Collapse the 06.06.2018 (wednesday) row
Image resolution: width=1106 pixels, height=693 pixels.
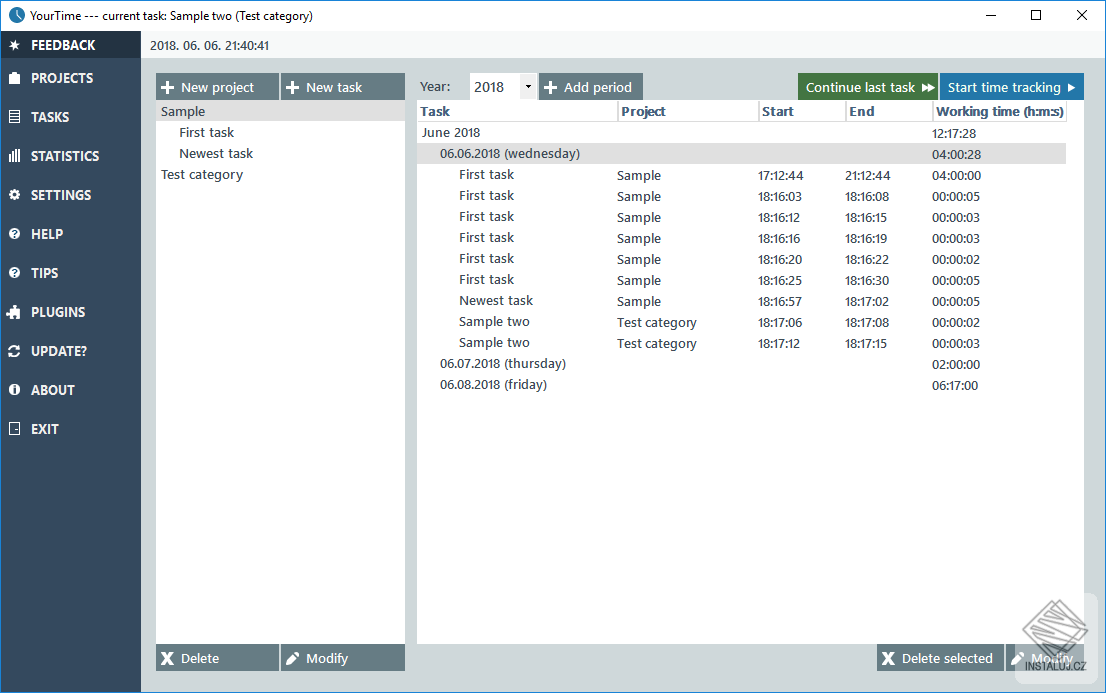pyautogui.click(x=741, y=154)
